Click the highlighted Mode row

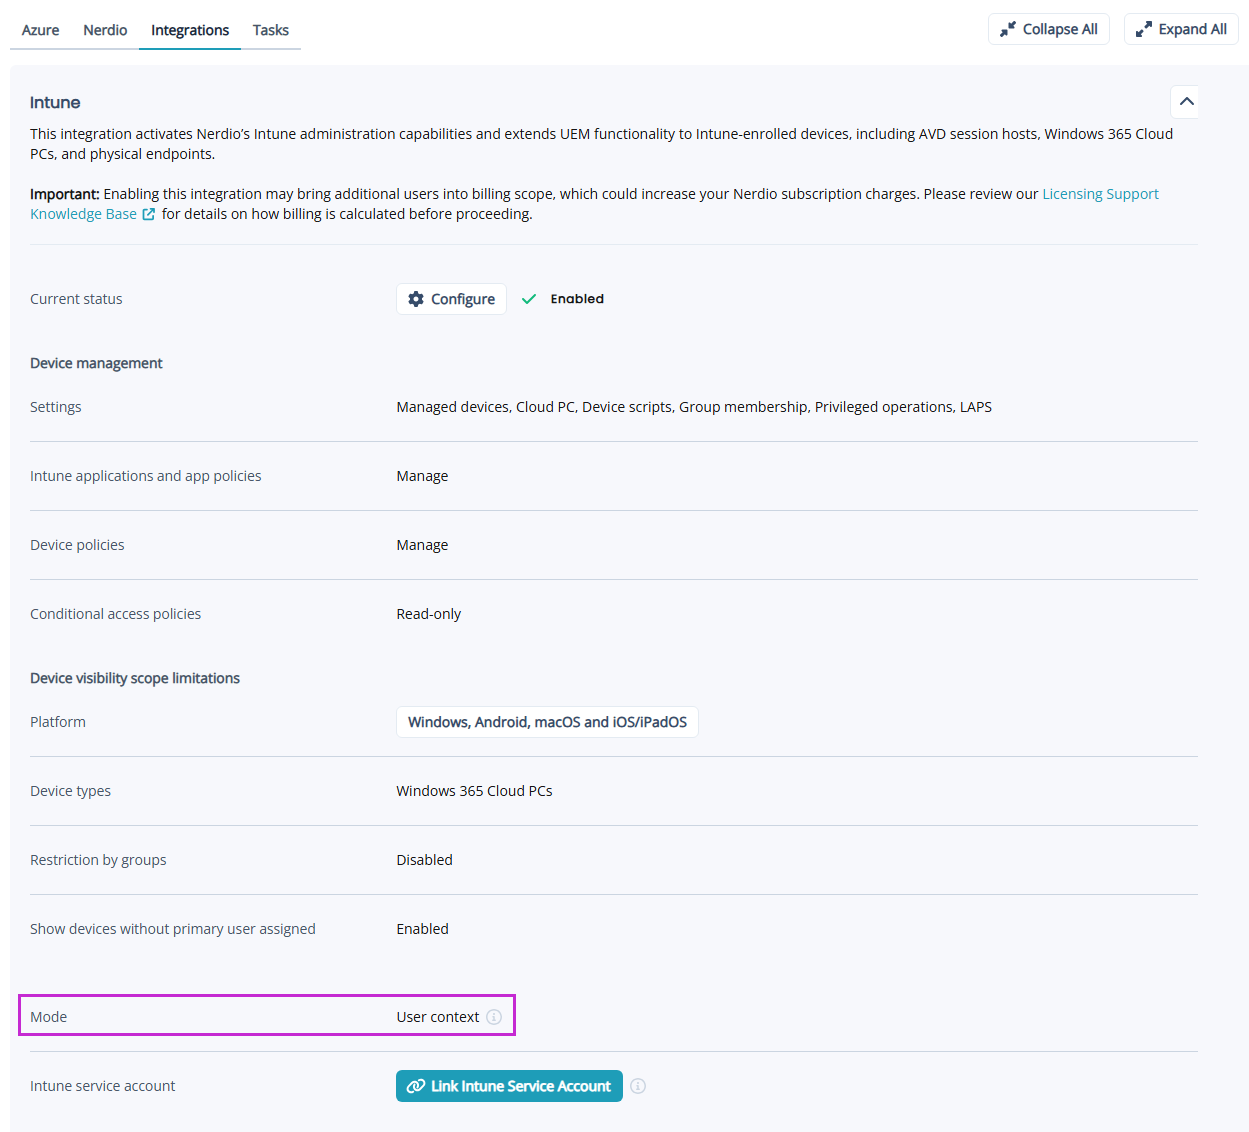coord(267,1016)
